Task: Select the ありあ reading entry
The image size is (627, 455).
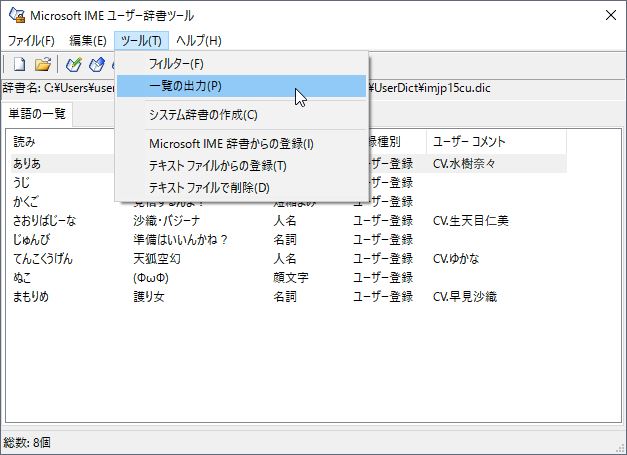Action: click(26, 164)
